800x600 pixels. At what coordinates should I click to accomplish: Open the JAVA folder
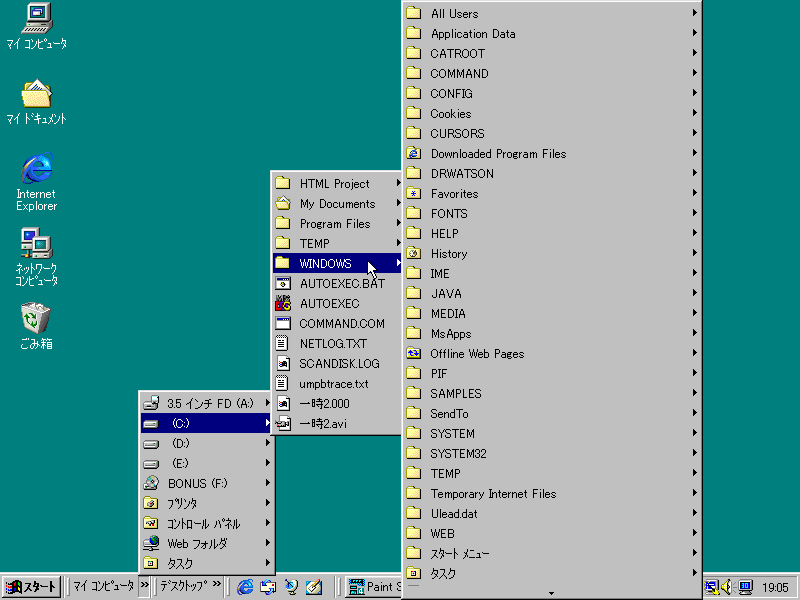(x=552, y=293)
